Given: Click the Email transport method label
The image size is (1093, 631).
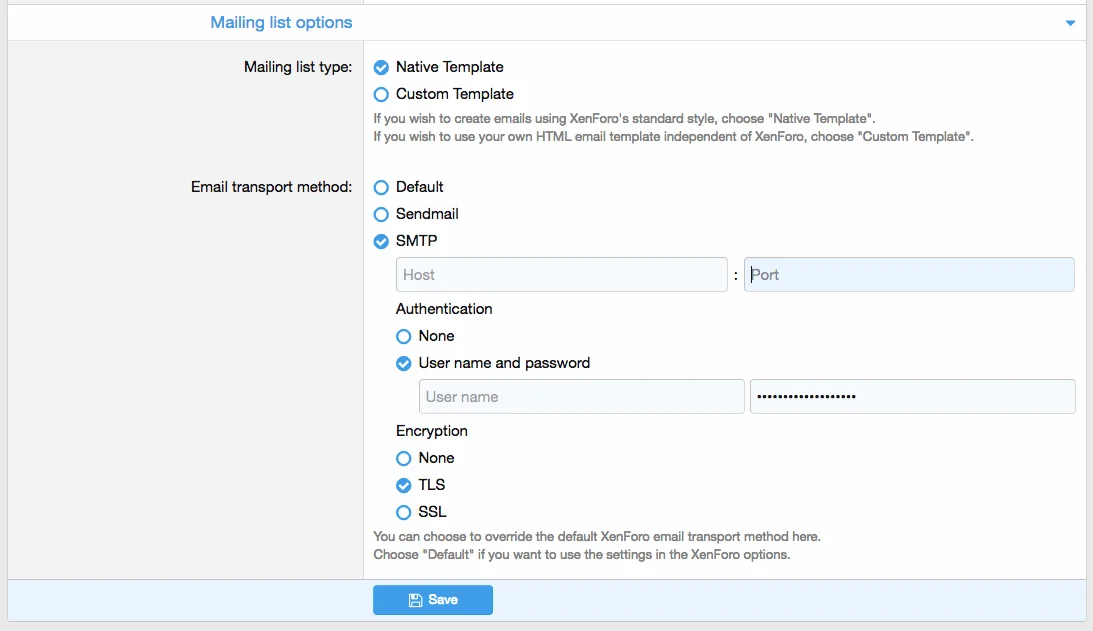Looking at the screenshot, I should coord(271,187).
